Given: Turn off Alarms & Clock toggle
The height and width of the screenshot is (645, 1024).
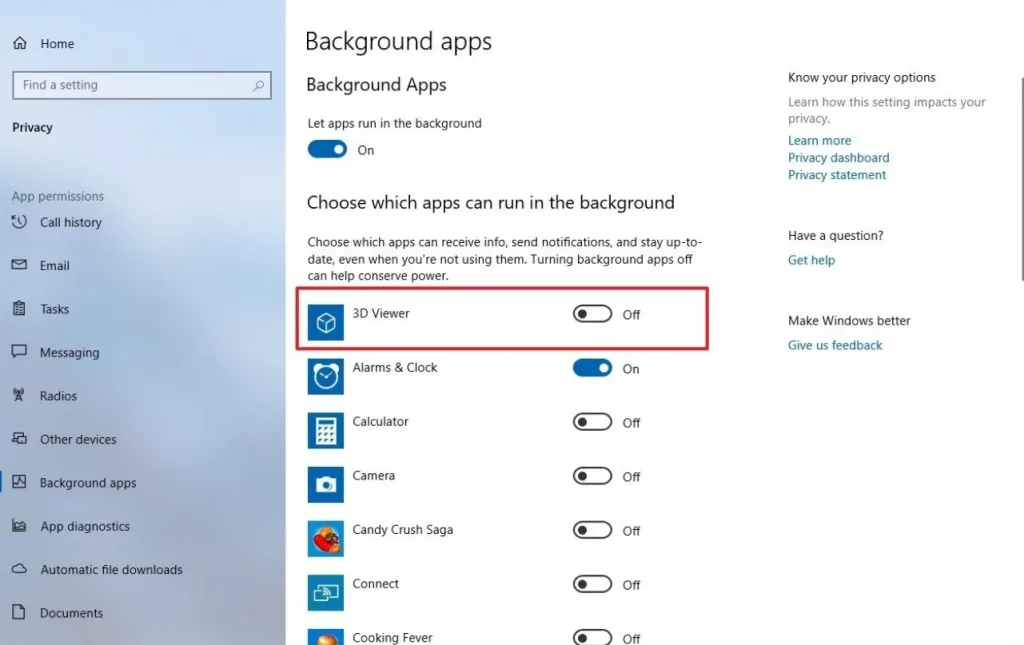Looking at the screenshot, I should (x=592, y=368).
